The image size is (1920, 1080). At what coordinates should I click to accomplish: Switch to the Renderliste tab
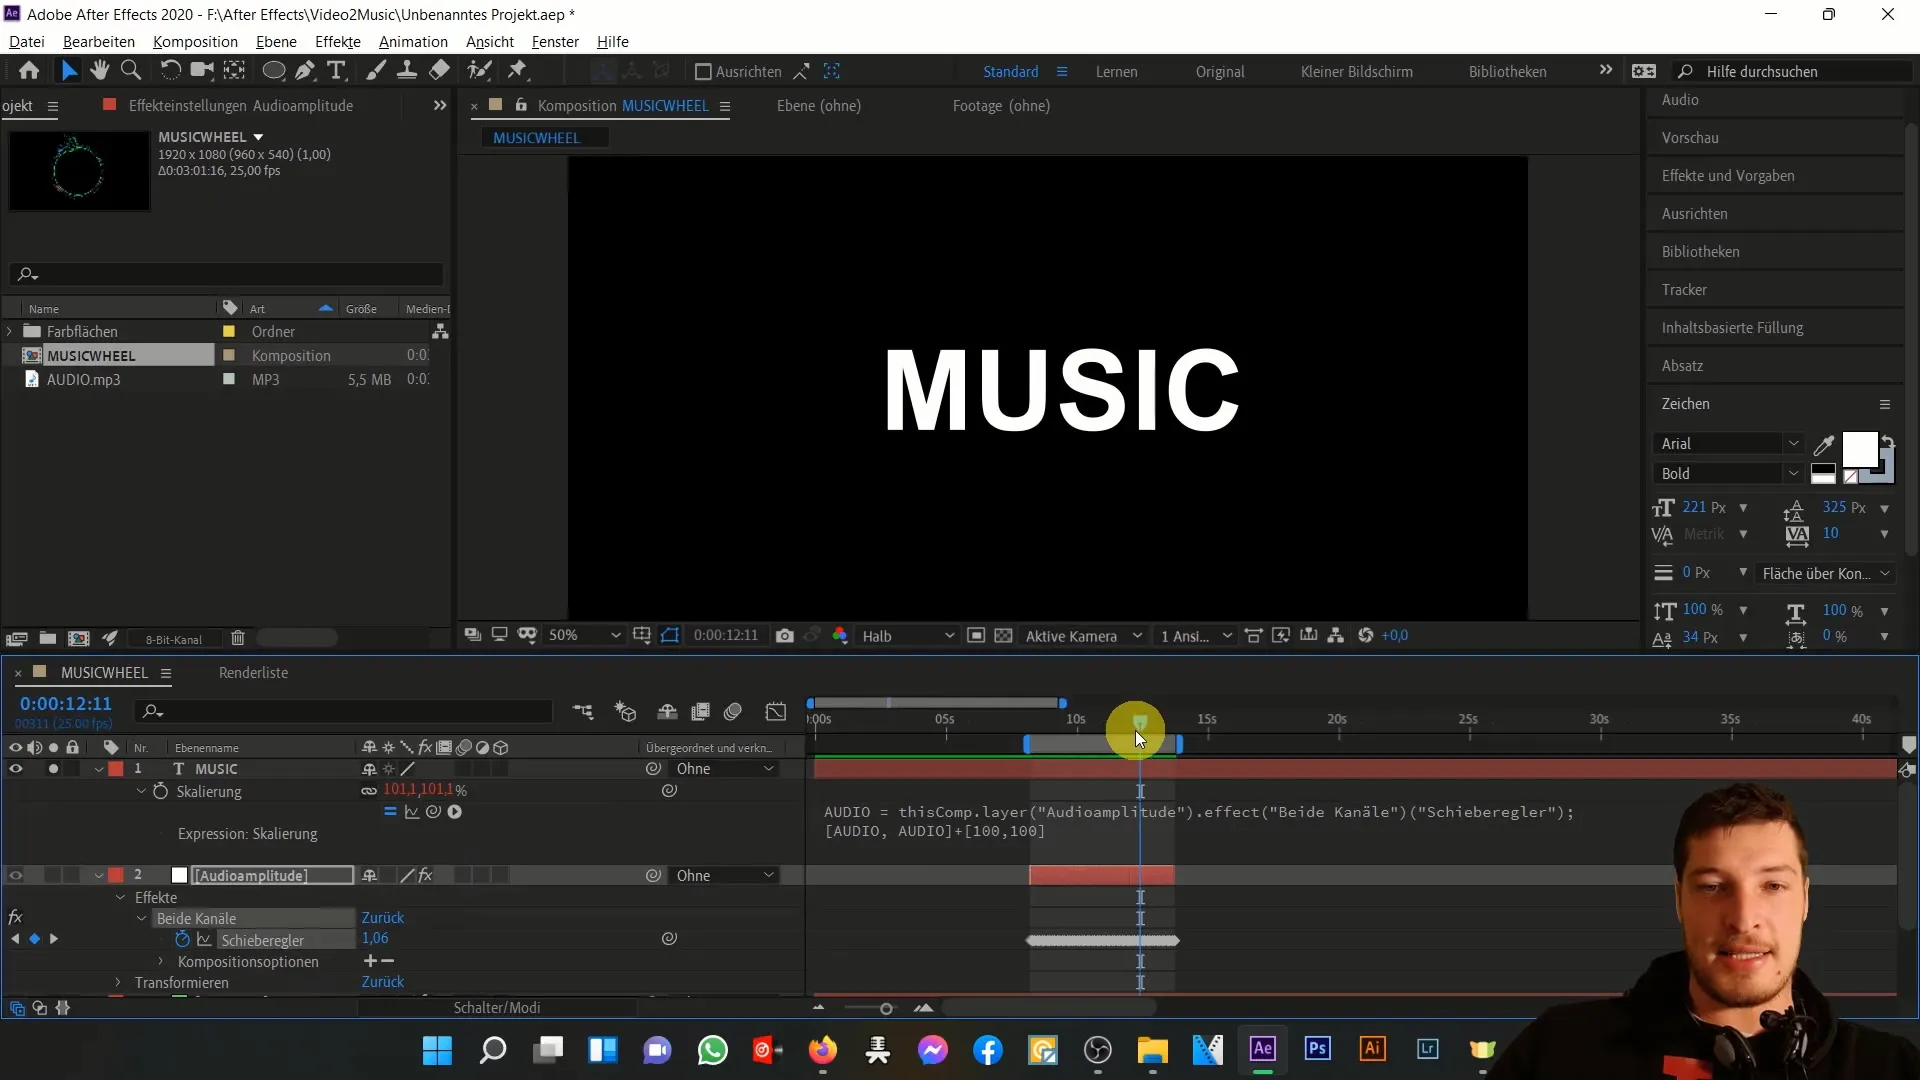pos(253,673)
